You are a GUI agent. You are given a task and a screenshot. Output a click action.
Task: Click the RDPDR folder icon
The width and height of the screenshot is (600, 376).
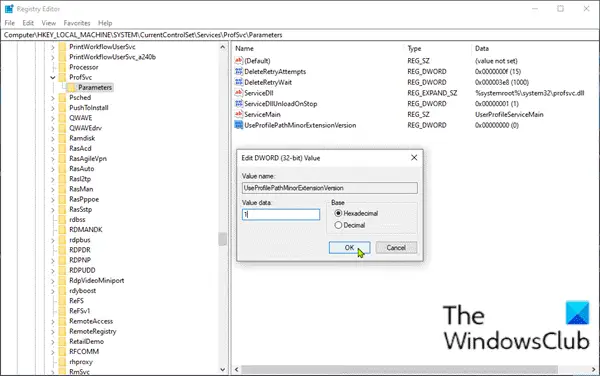coord(62,250)
